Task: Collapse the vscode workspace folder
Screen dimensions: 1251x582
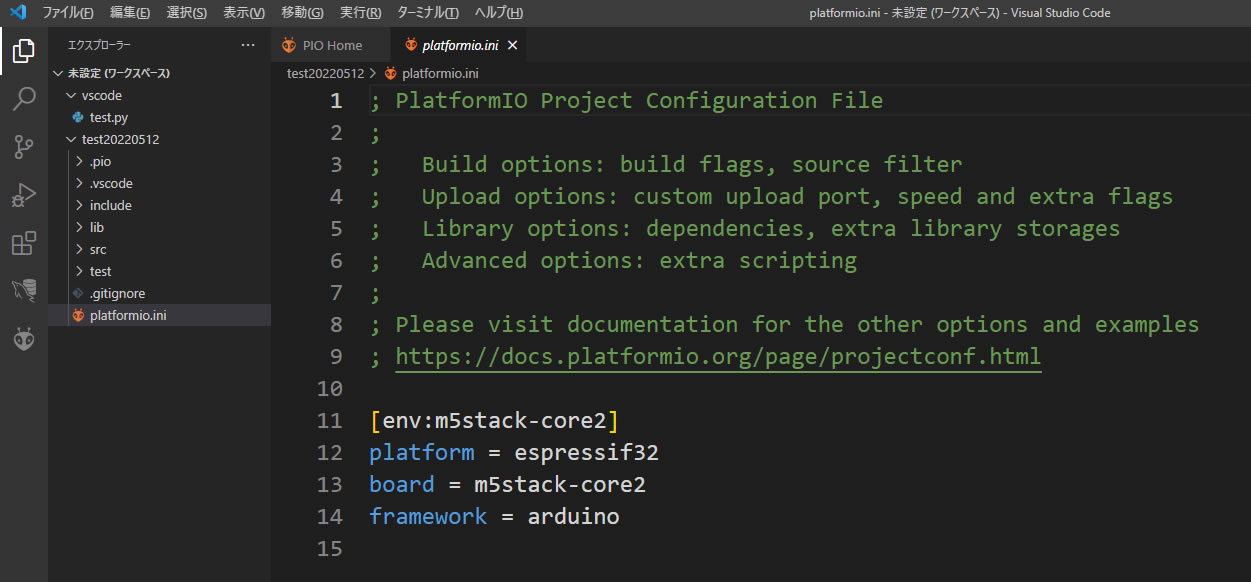Action: tap(101, 95)
